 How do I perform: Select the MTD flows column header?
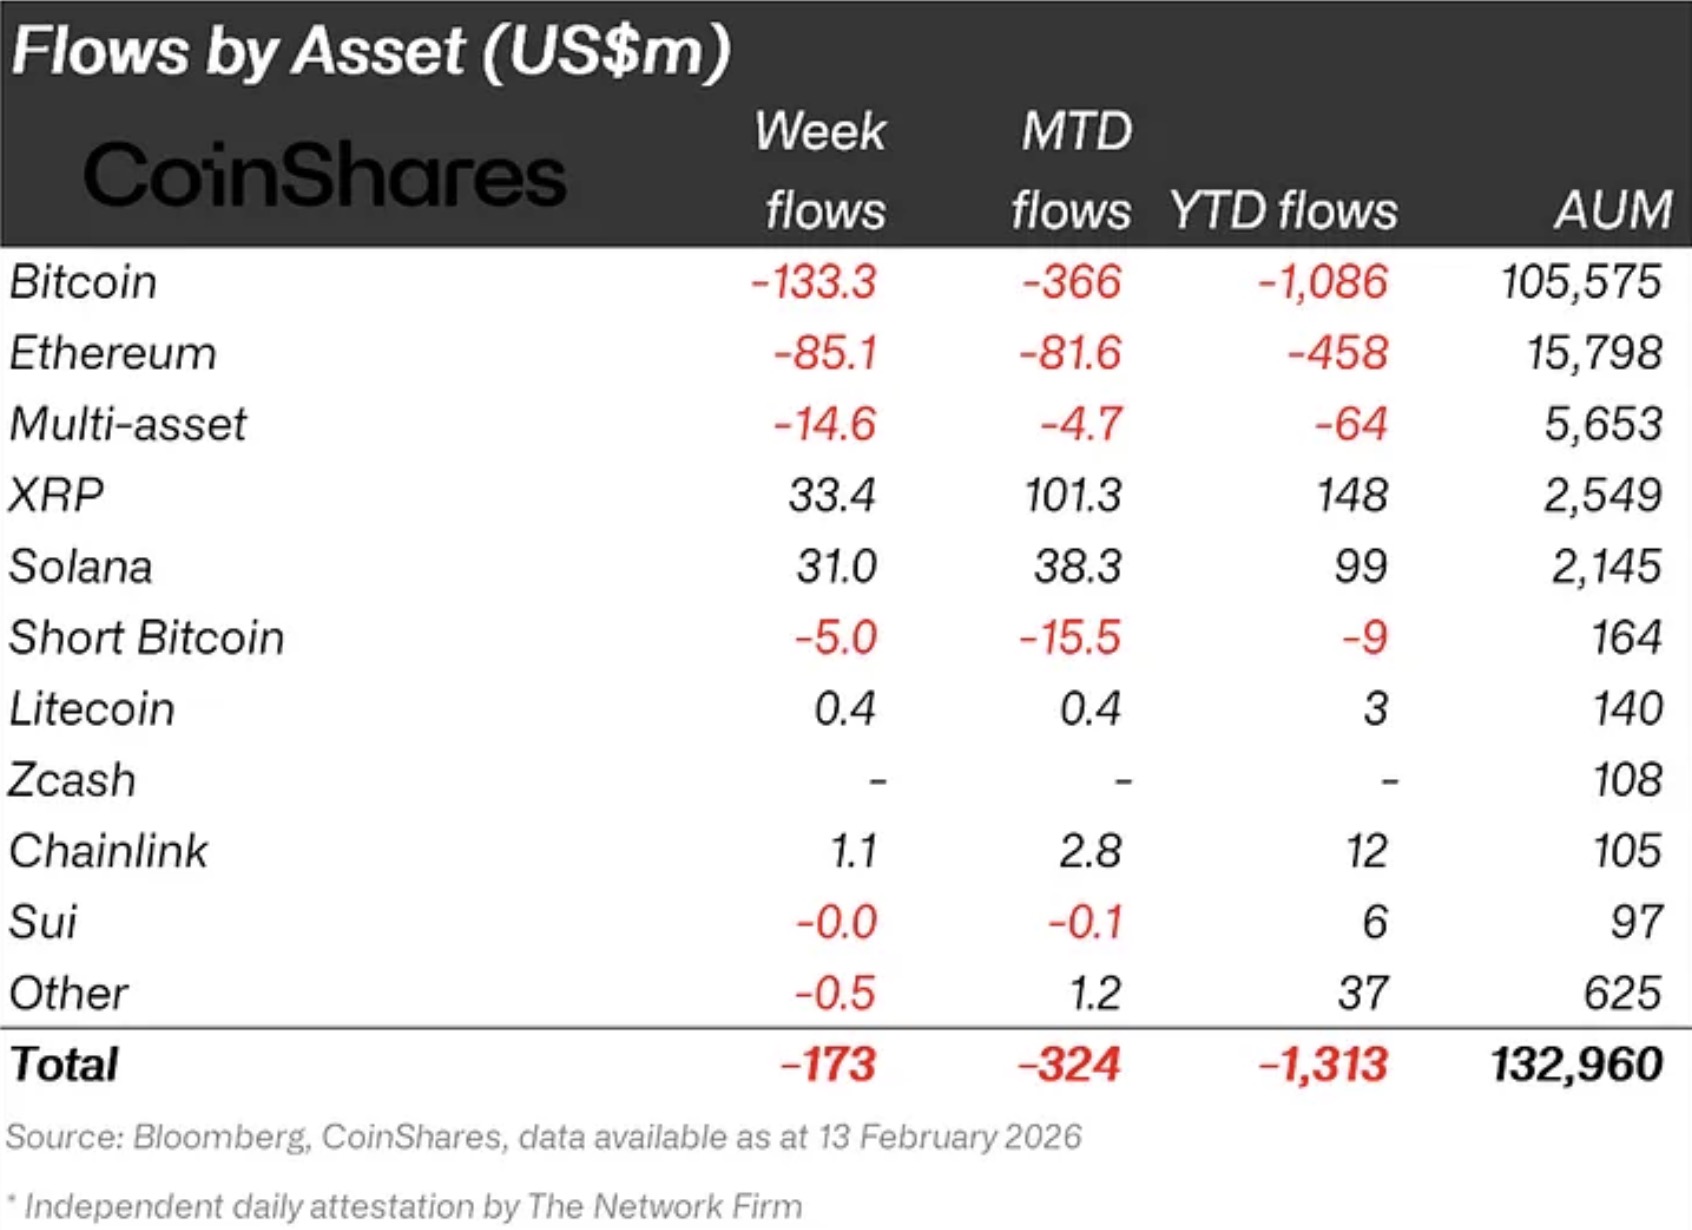pyautogui.click(x=1073, y=171)
